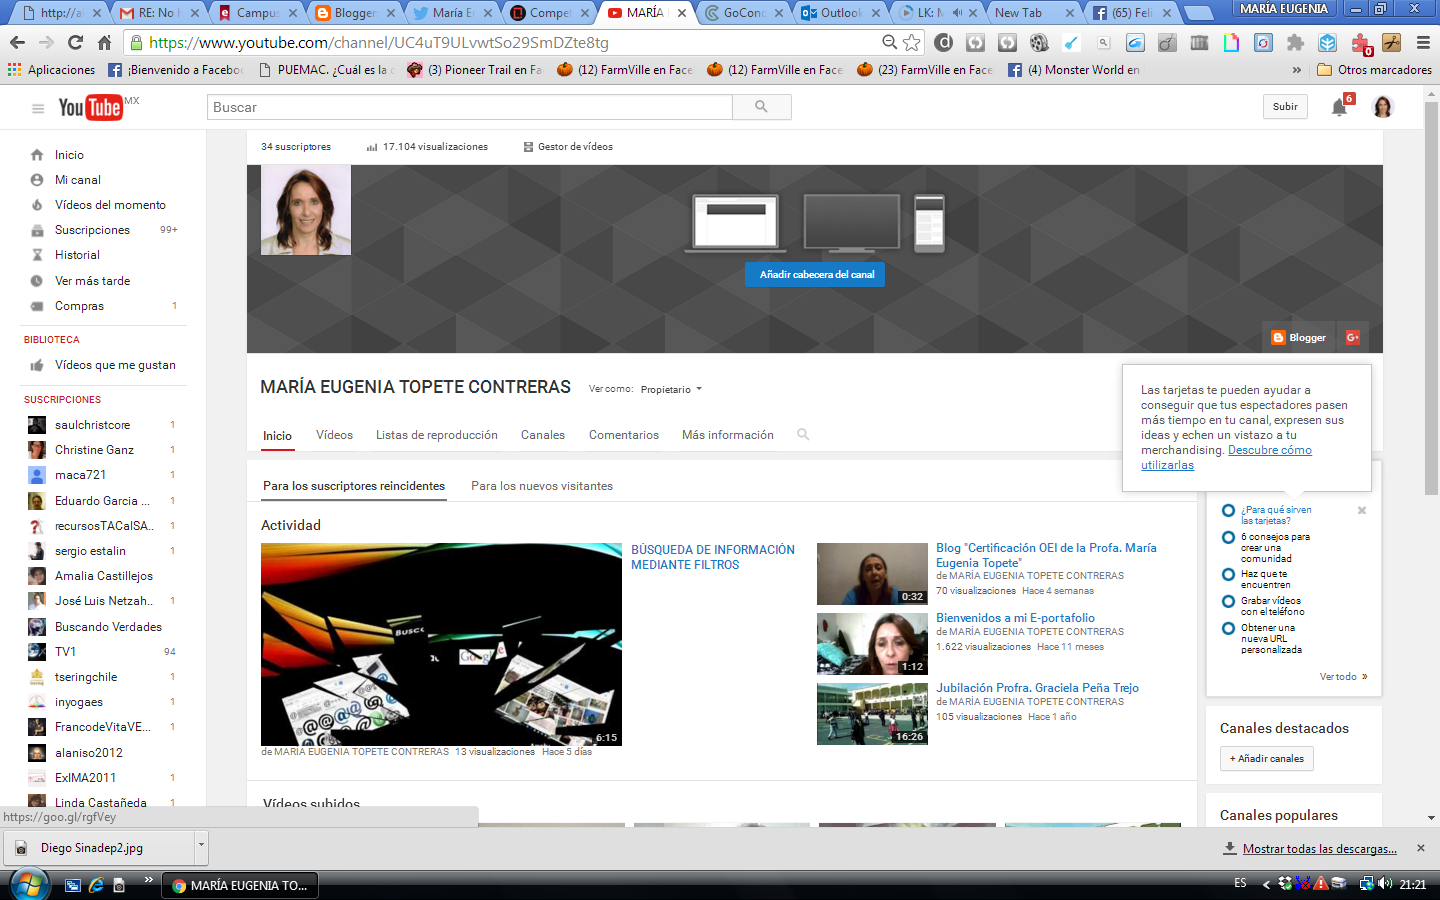1440x900 pixels.
Task: Open account avatar menu in header
Action: [x=1383, y=107]
